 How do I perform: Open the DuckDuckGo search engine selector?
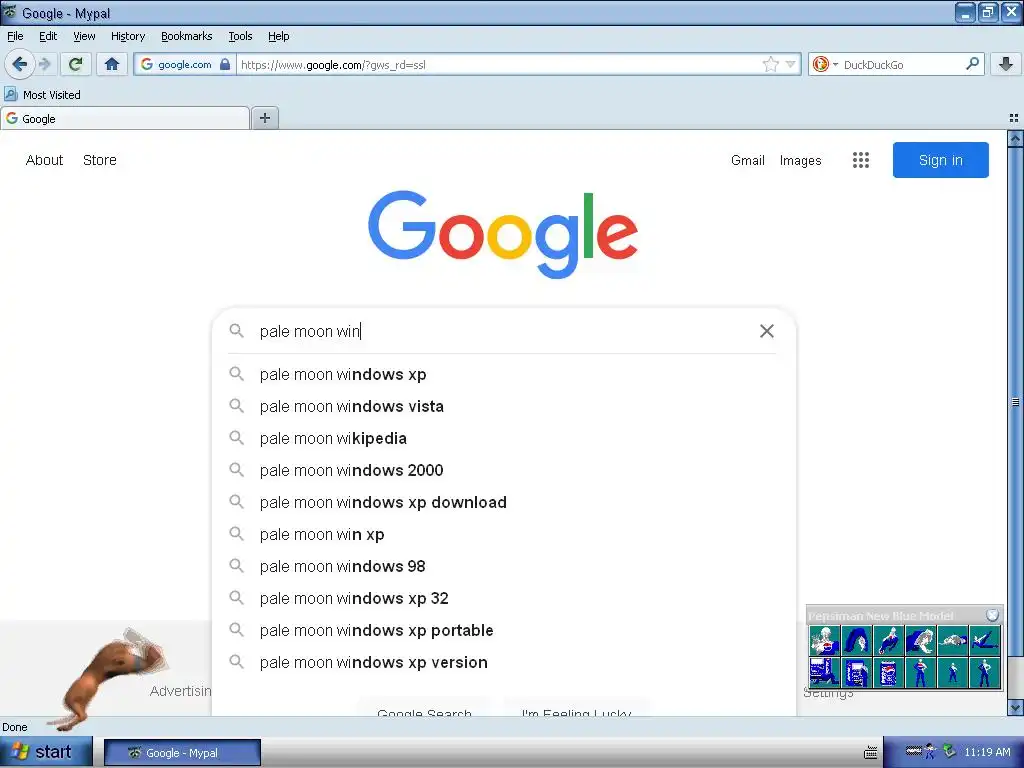click(x=825, y=64)
